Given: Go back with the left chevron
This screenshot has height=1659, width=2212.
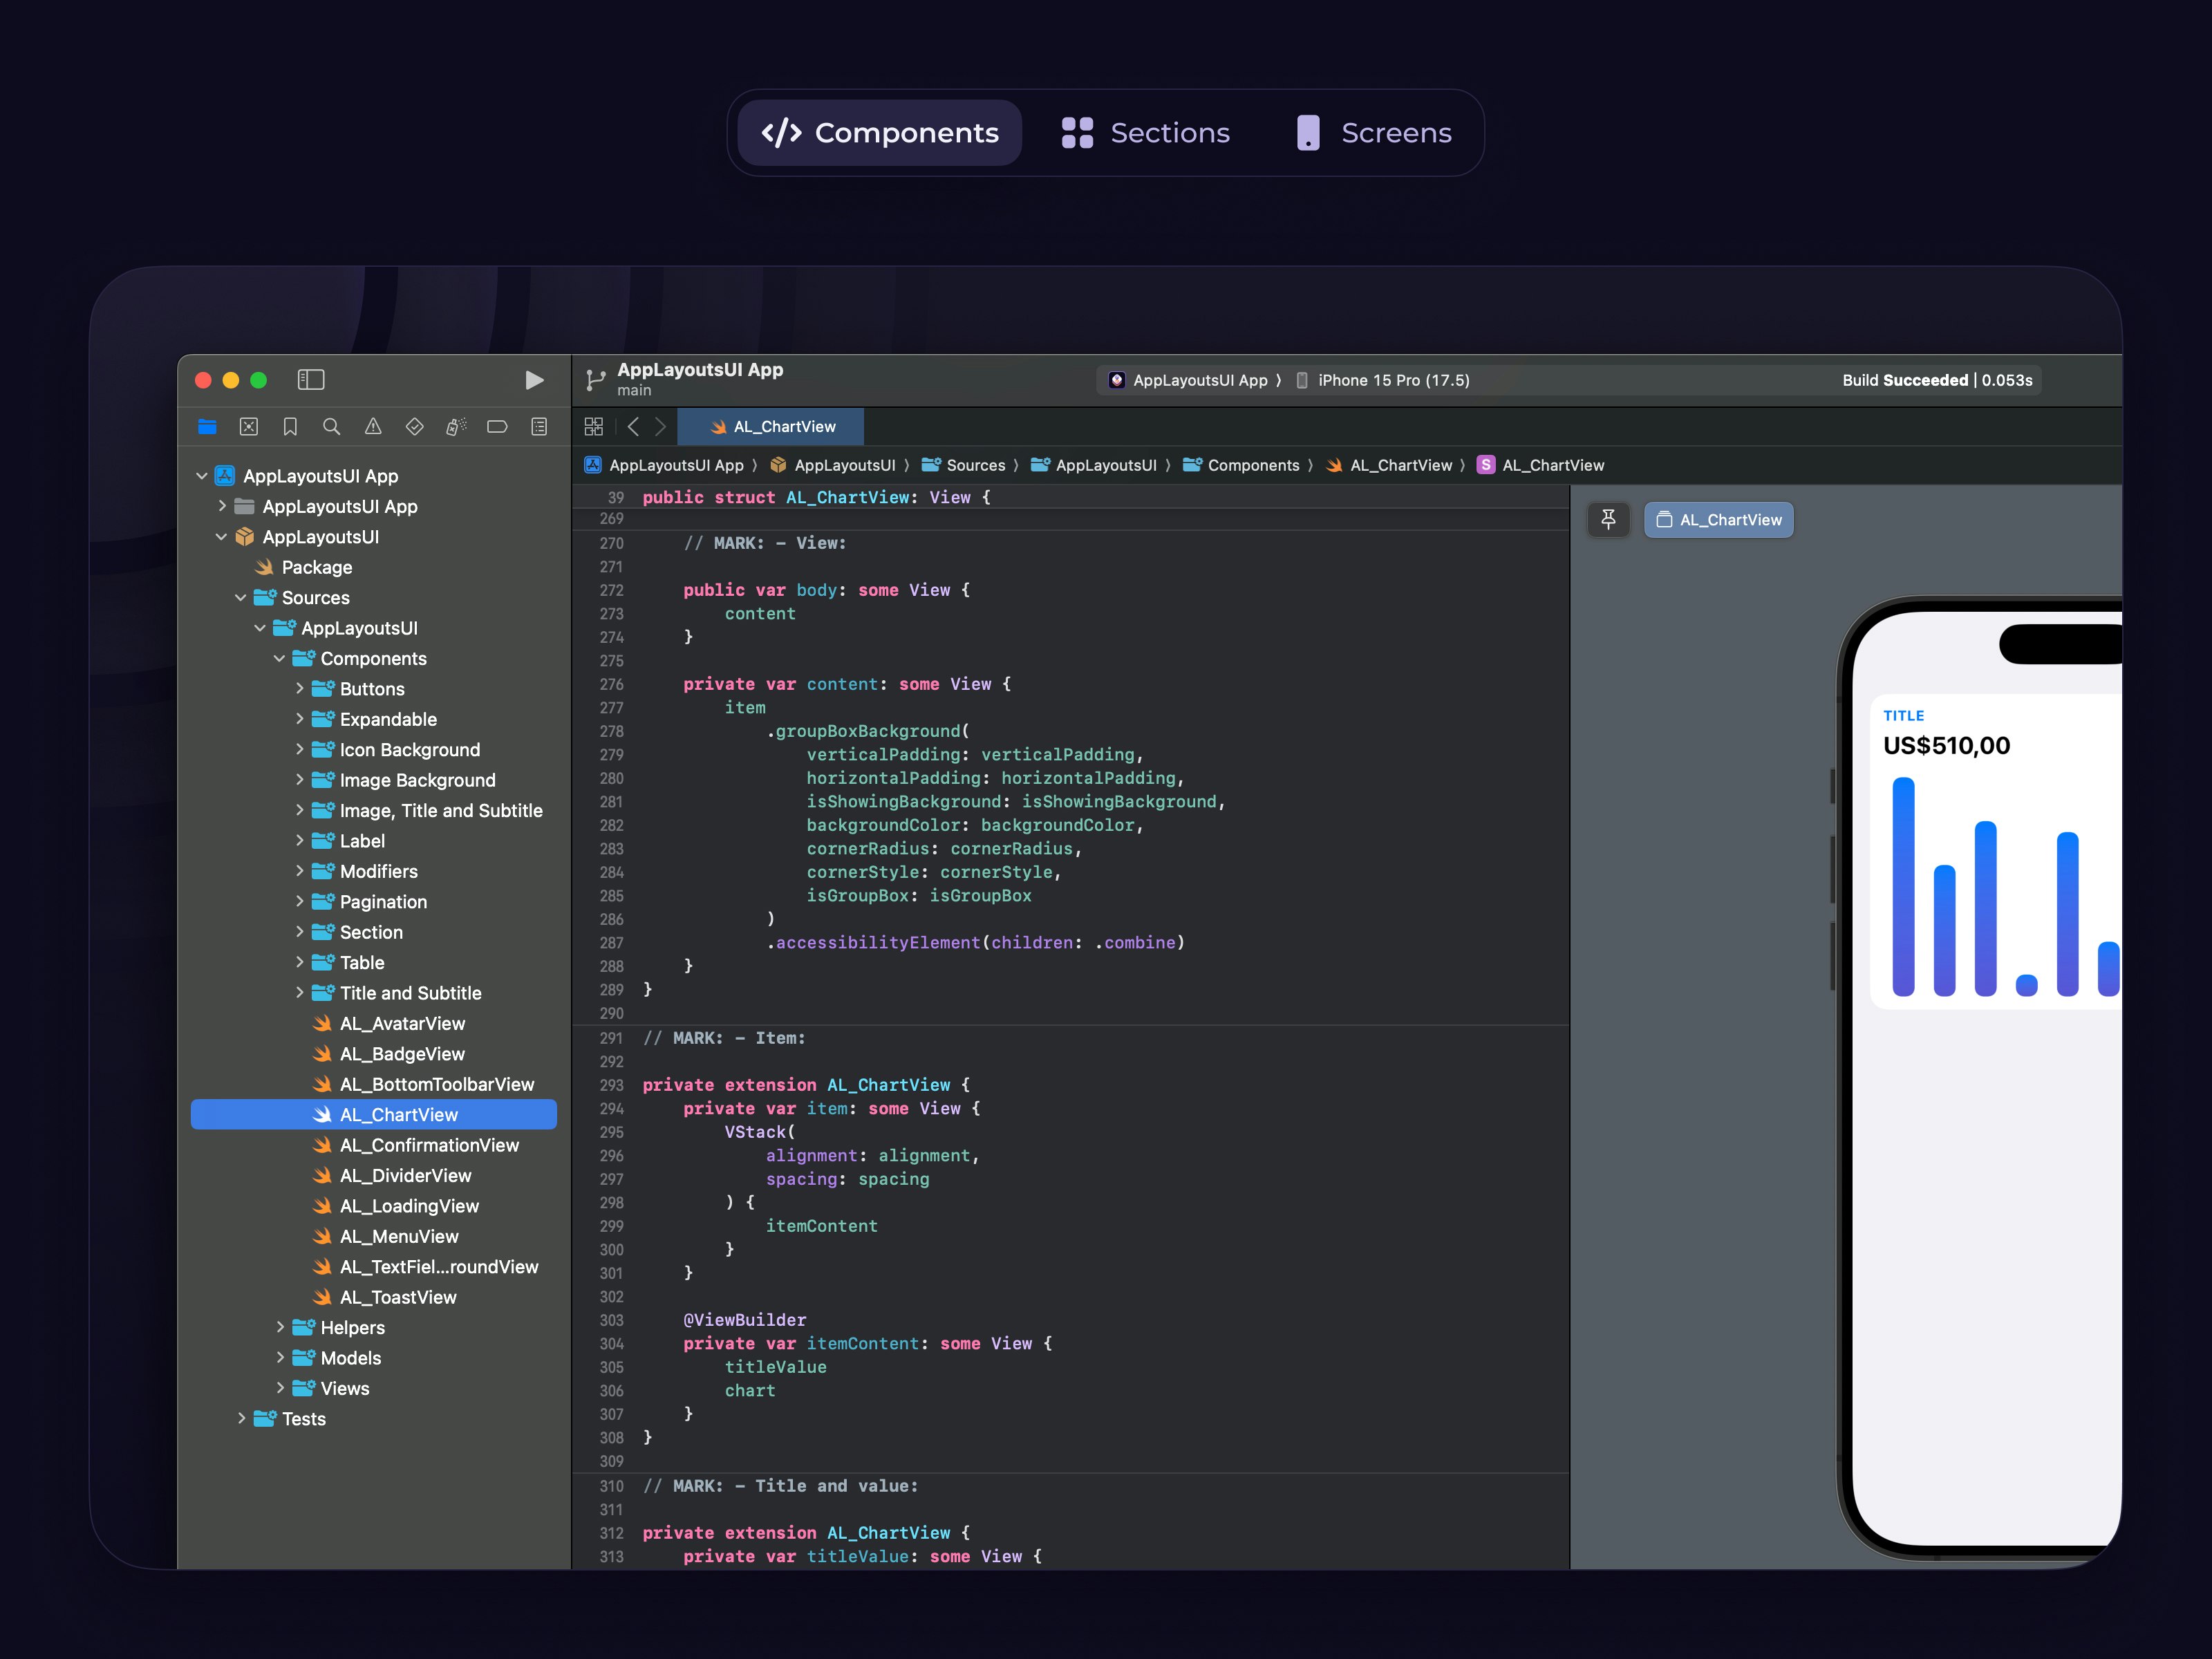Looking at the screenshot, I should click(633, 427).
